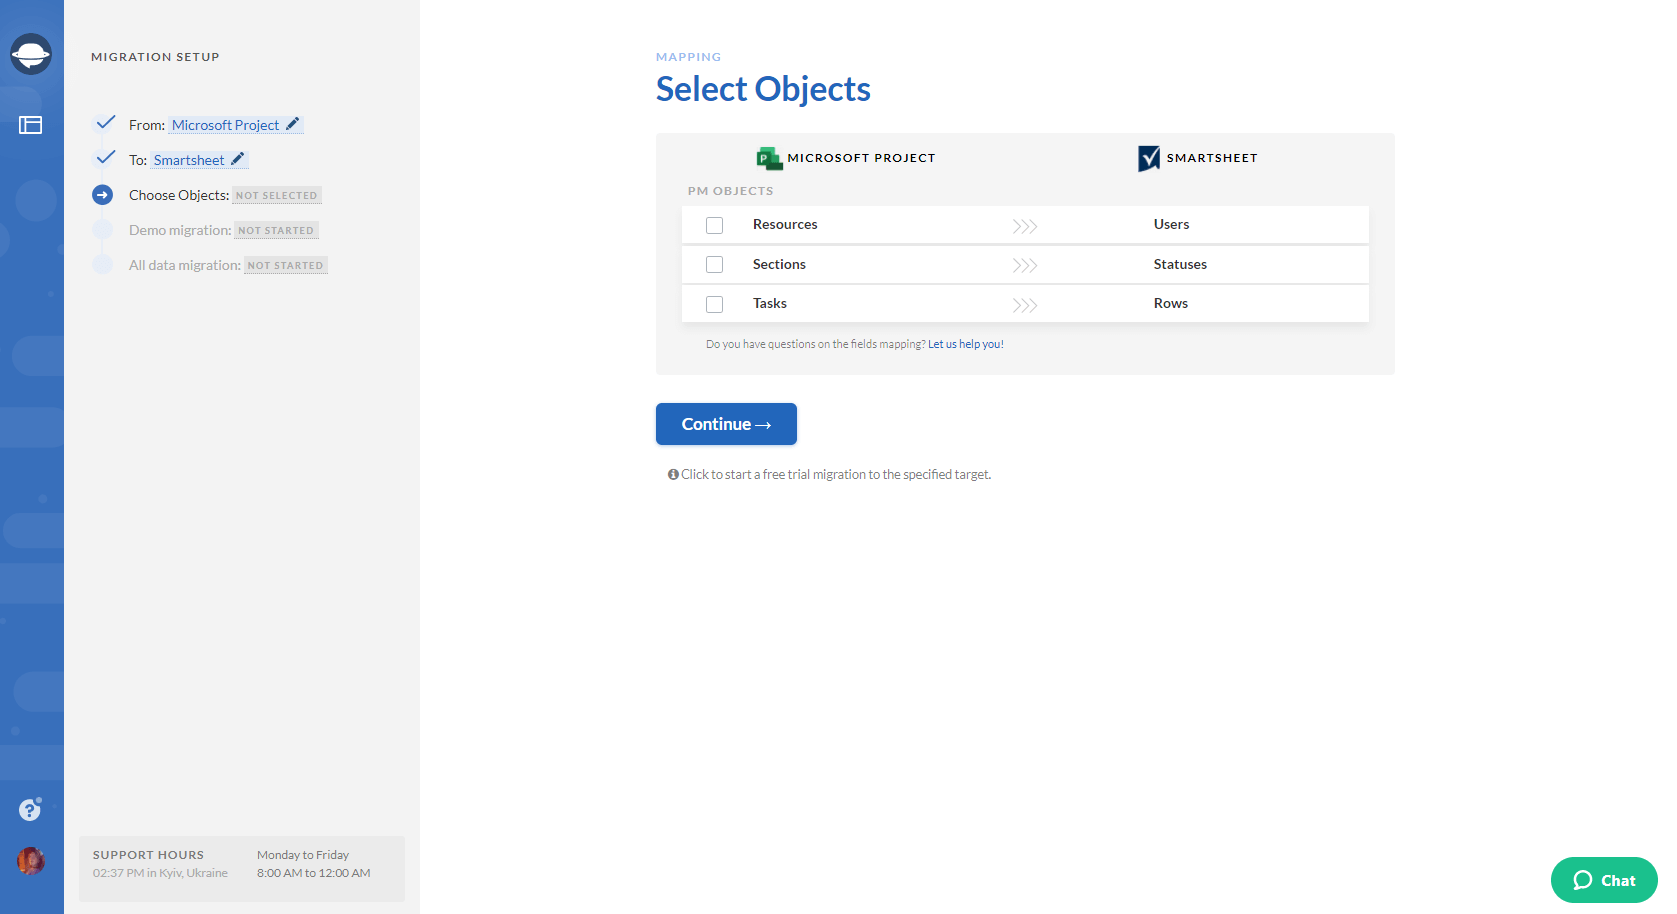Click the PM OBJECTS section label
Viewport: 1677px width, 914px height.
click(730, 191)
